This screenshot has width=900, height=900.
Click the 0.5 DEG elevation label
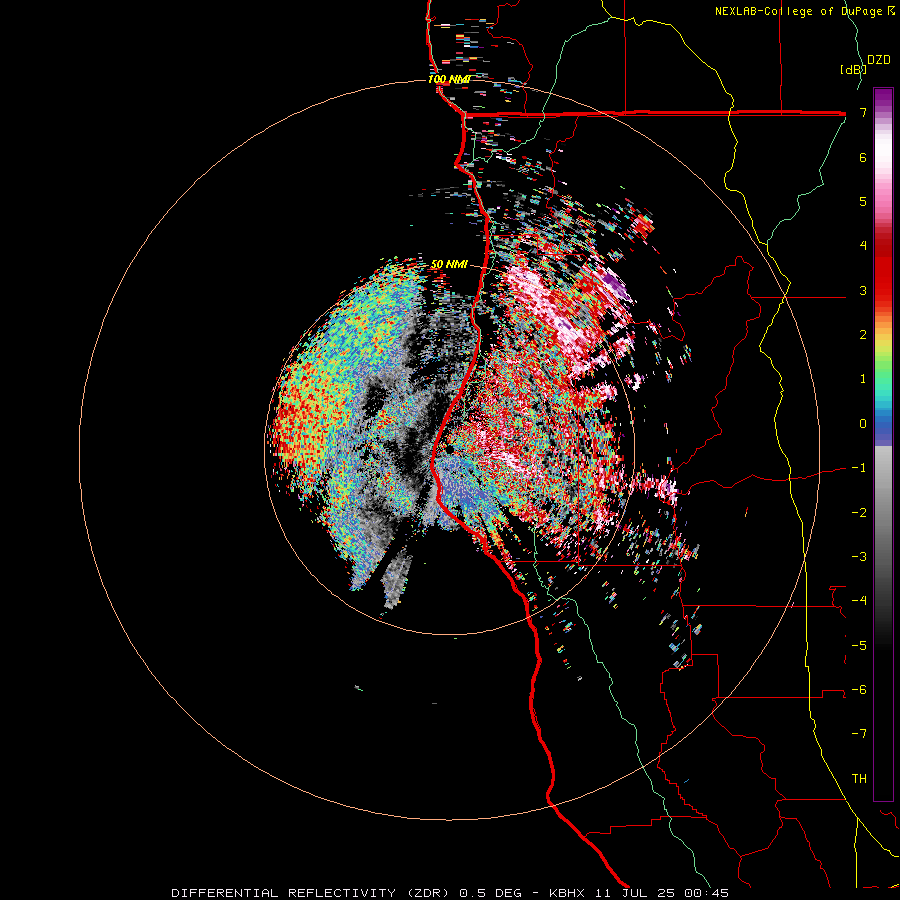pos(490,893)
